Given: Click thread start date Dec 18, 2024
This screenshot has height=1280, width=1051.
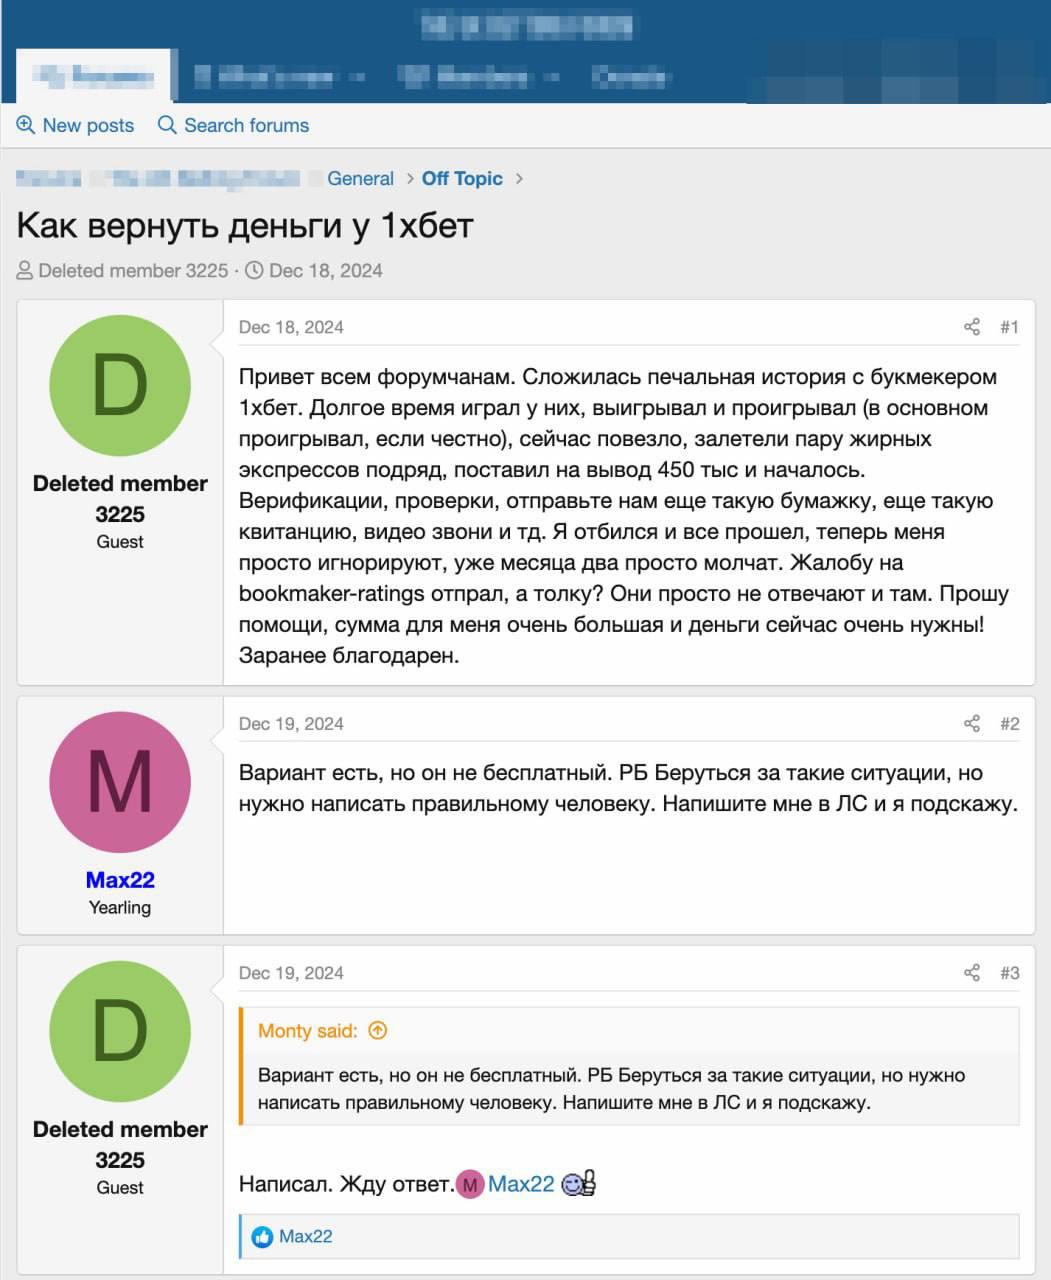Looking at the screenshot, I should [x=325, y=271].
